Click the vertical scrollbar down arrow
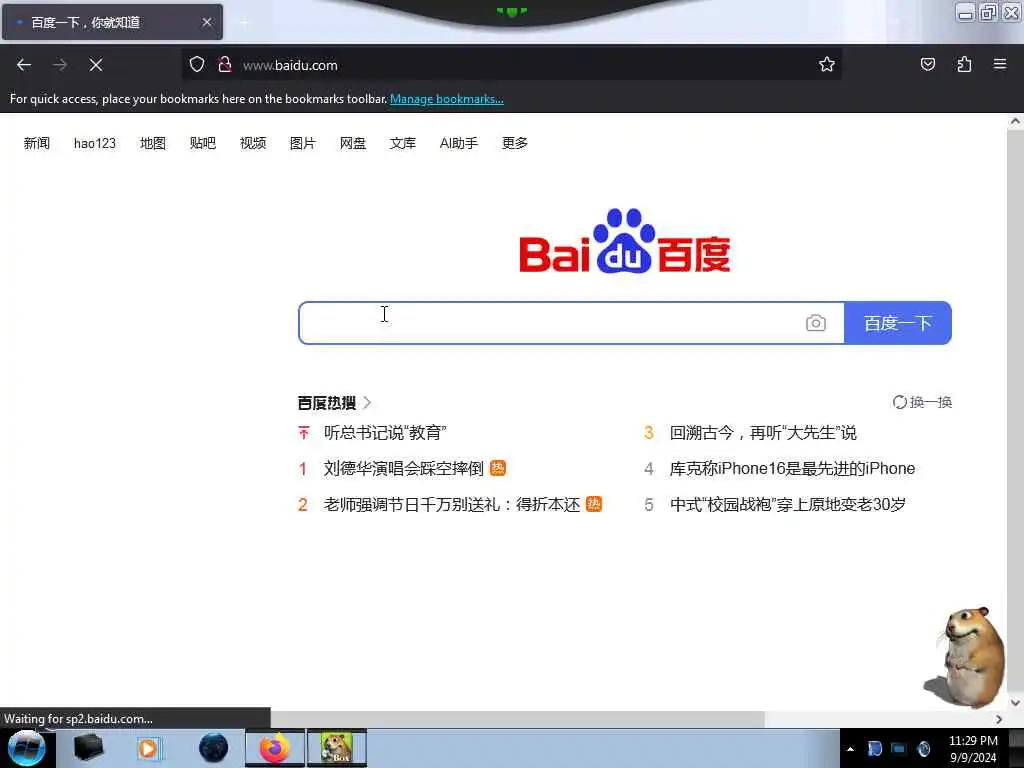This screenshot has height=768, width=1024. tap(1015, 703)
